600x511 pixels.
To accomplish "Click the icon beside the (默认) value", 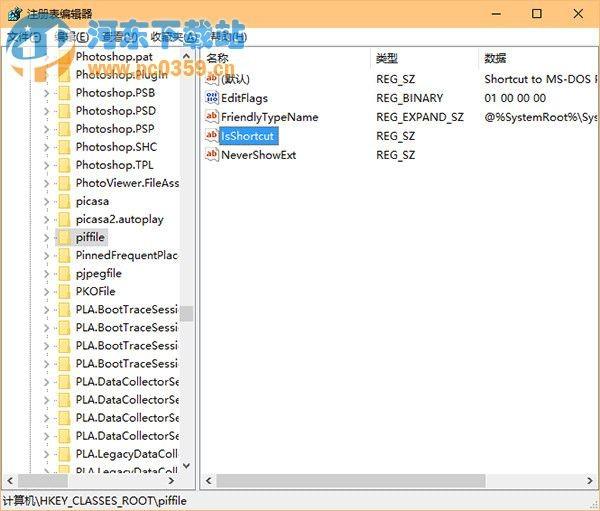I will pos(212,79).
